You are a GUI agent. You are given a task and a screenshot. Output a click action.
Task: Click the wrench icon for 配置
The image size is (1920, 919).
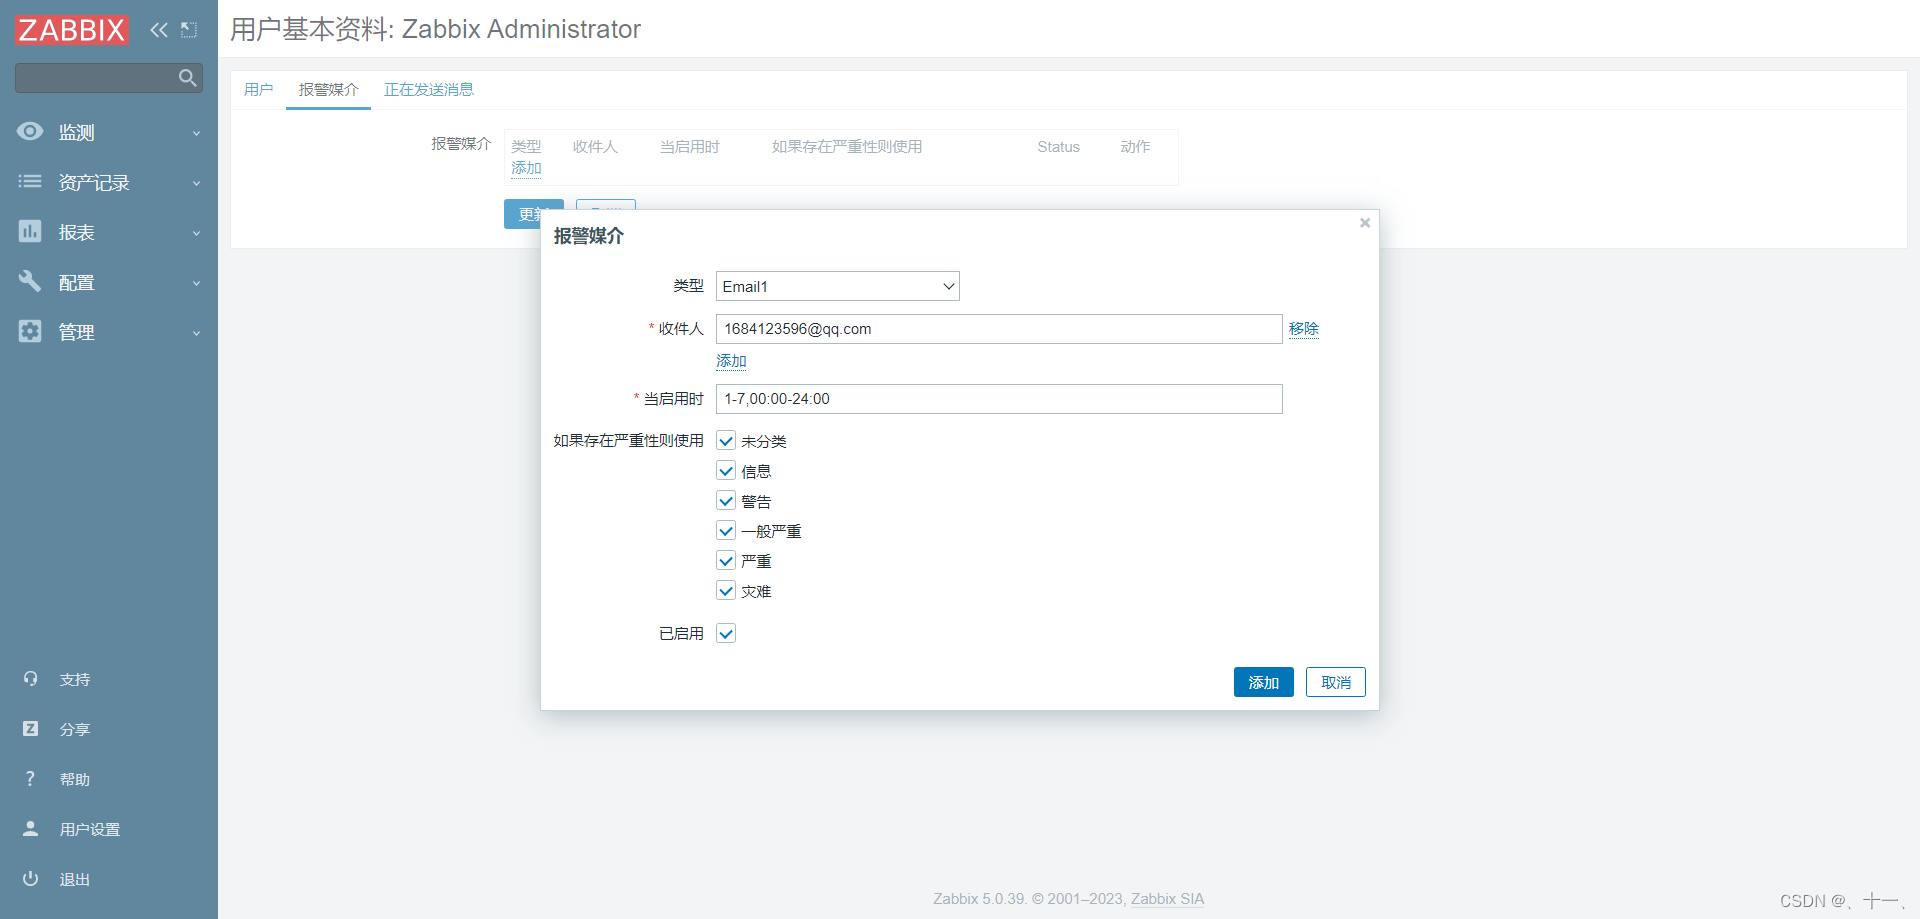pyautogui.click(x=30, y=281)
